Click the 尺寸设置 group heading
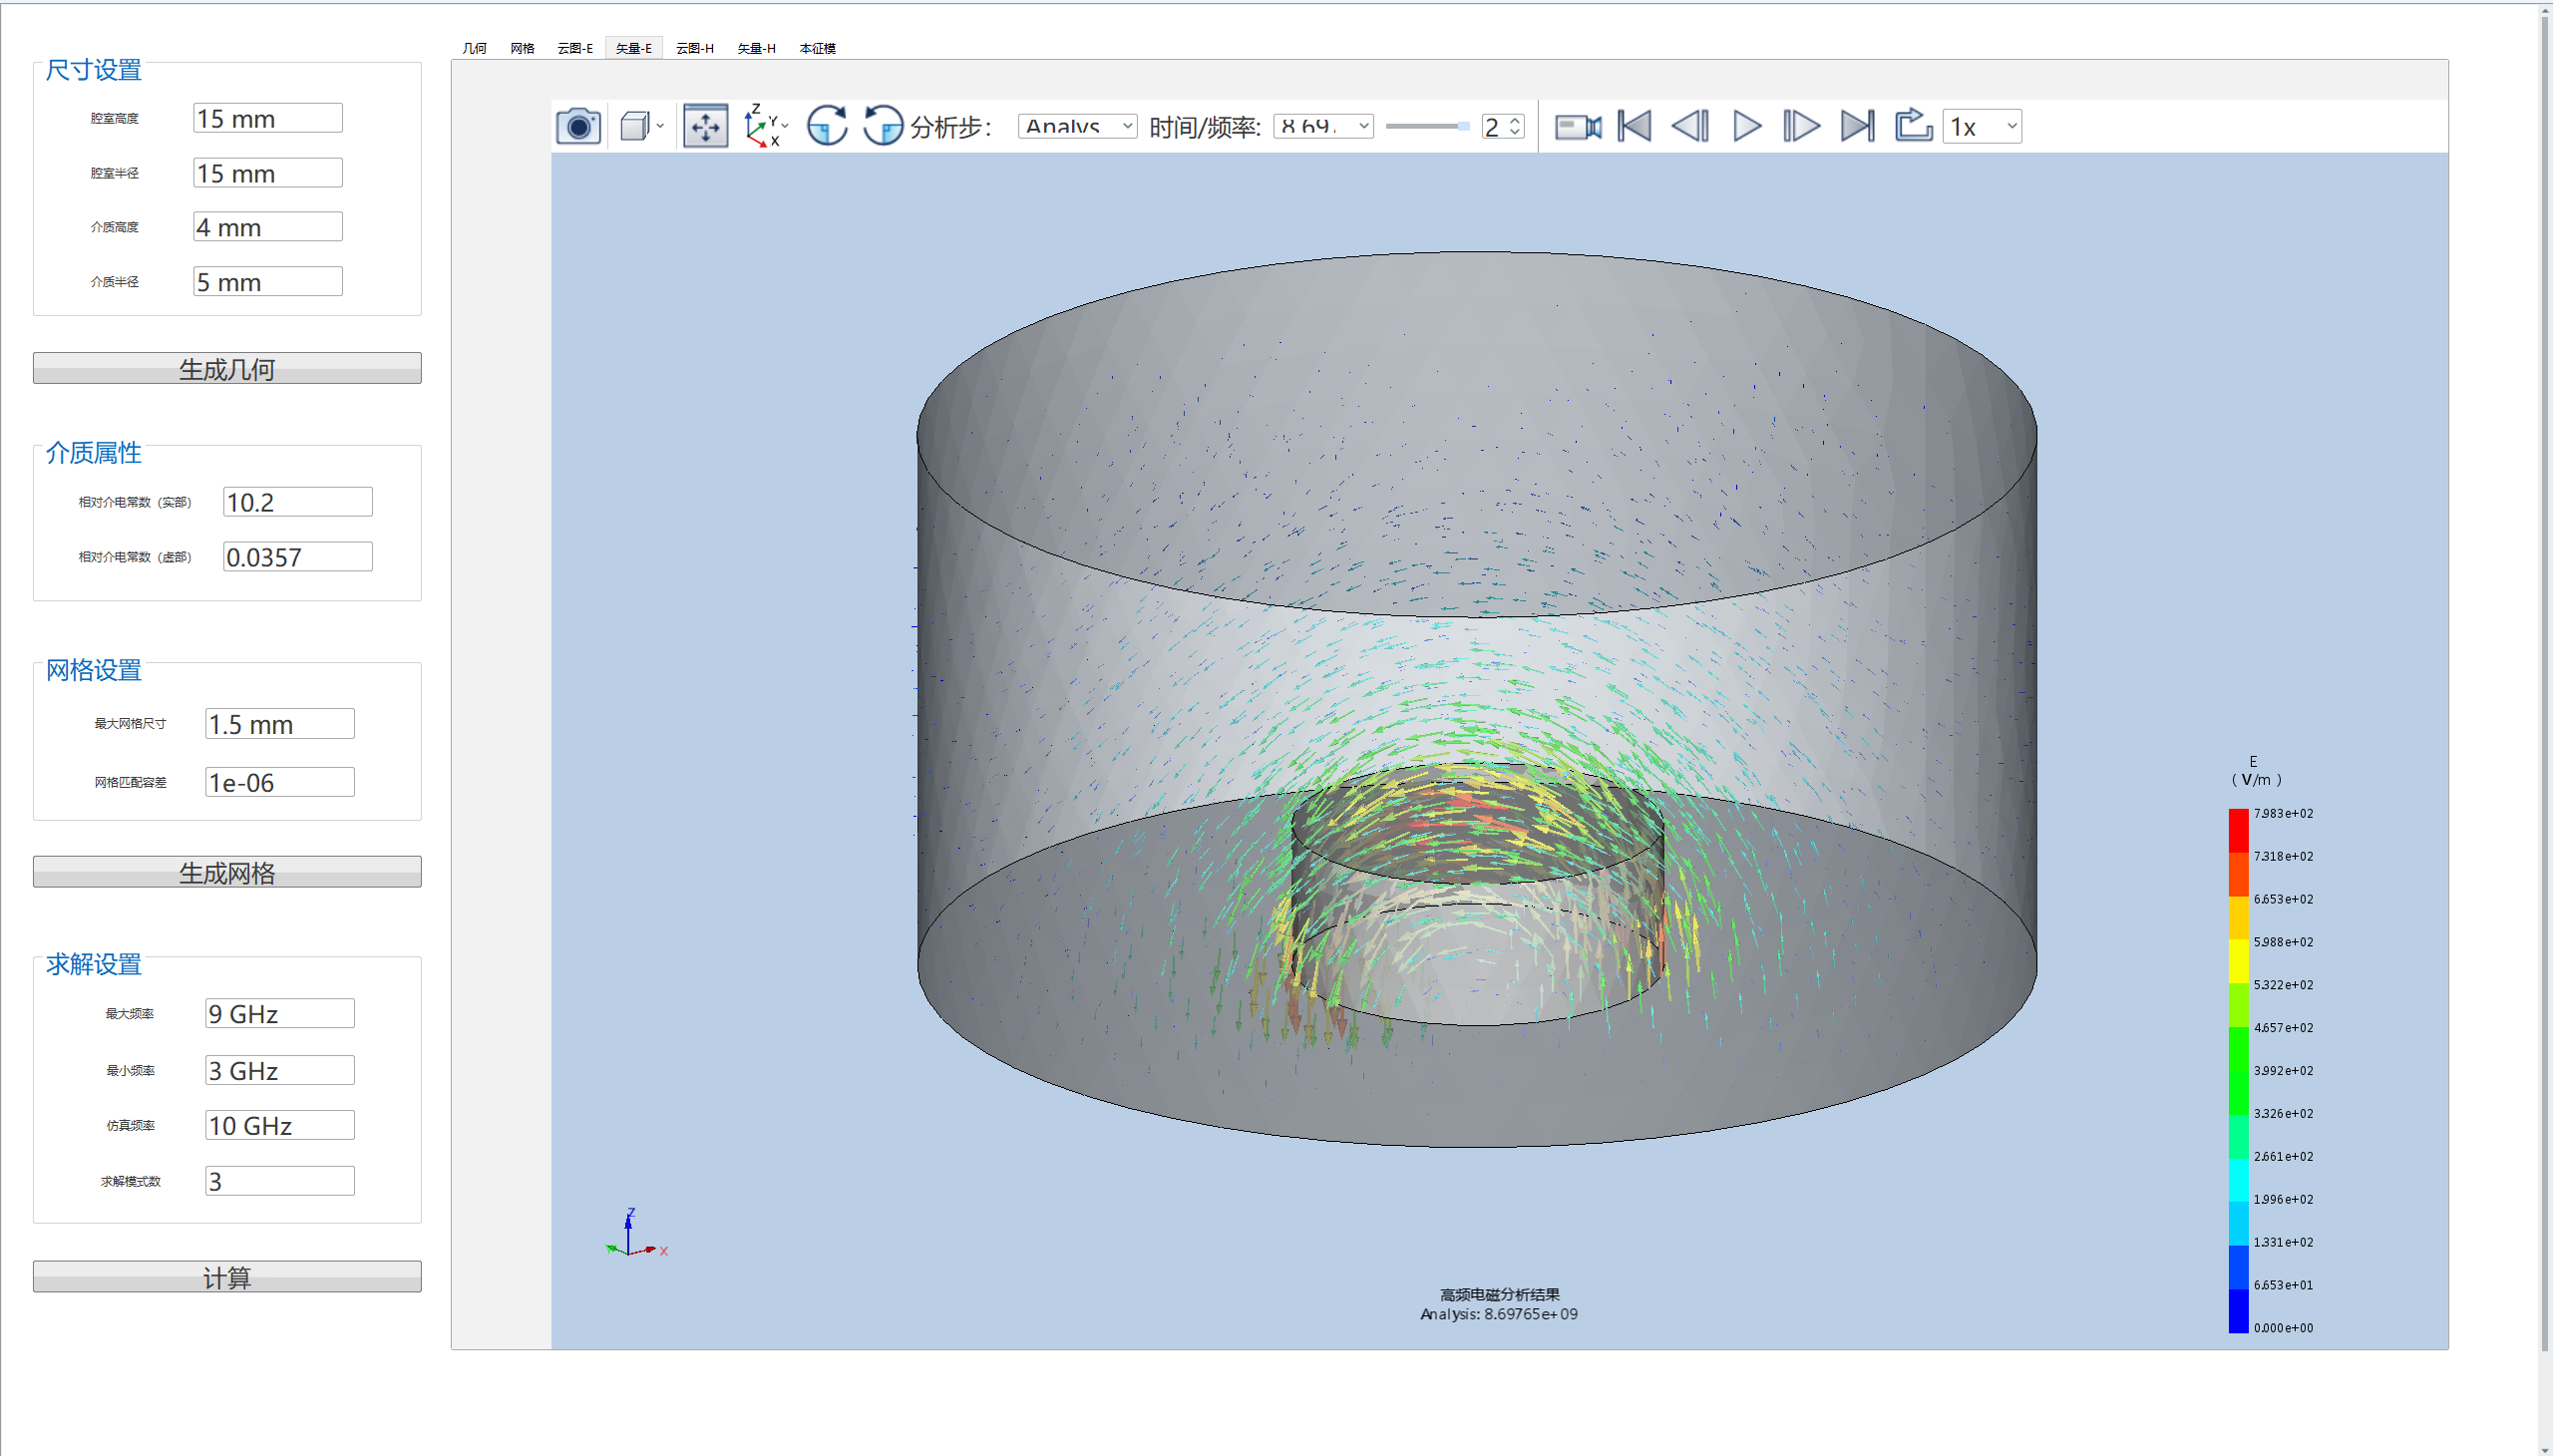 [x=94, y=70]
